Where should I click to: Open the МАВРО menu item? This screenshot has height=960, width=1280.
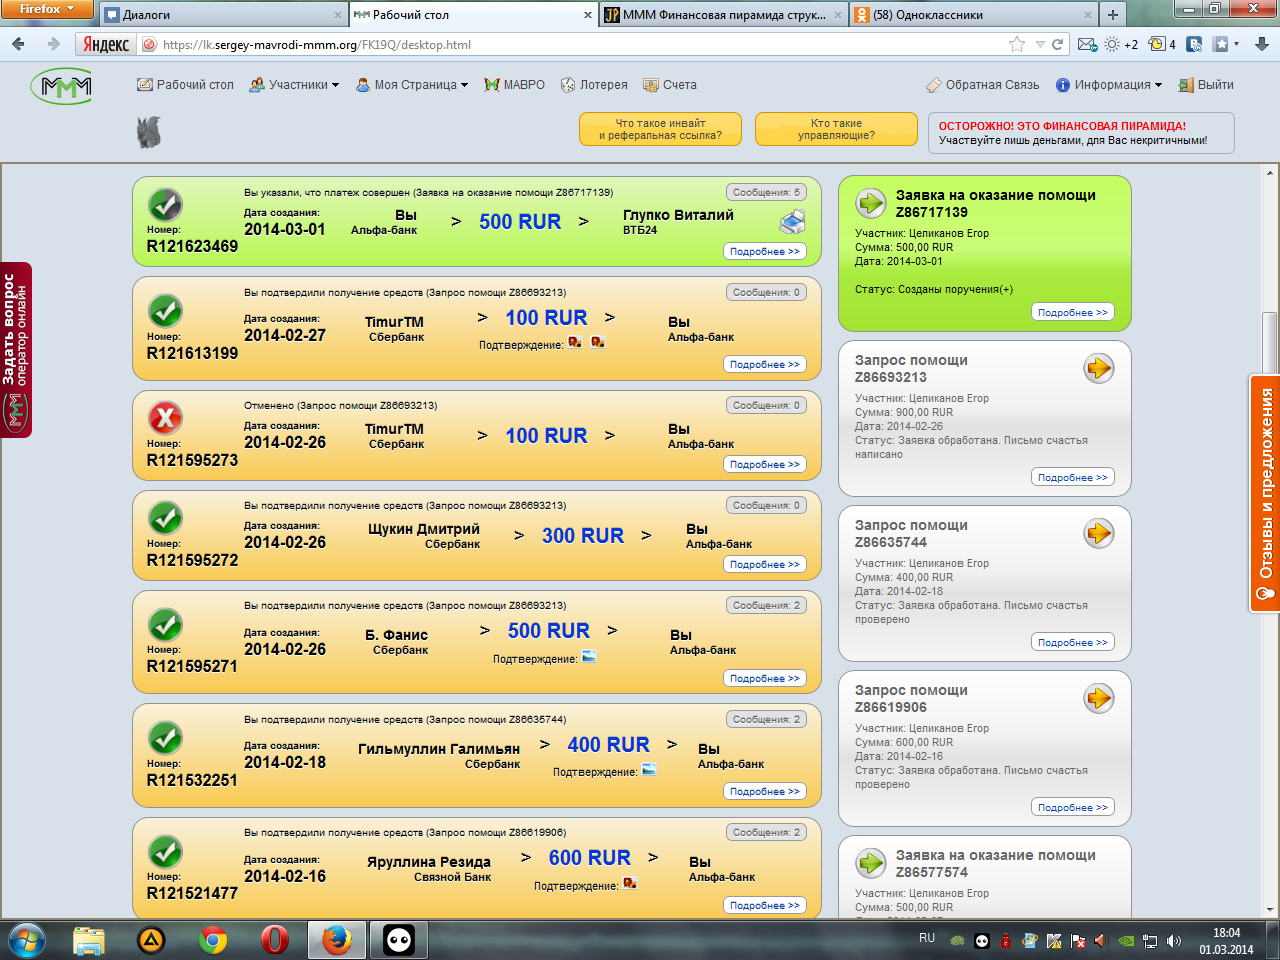[514, 85]
